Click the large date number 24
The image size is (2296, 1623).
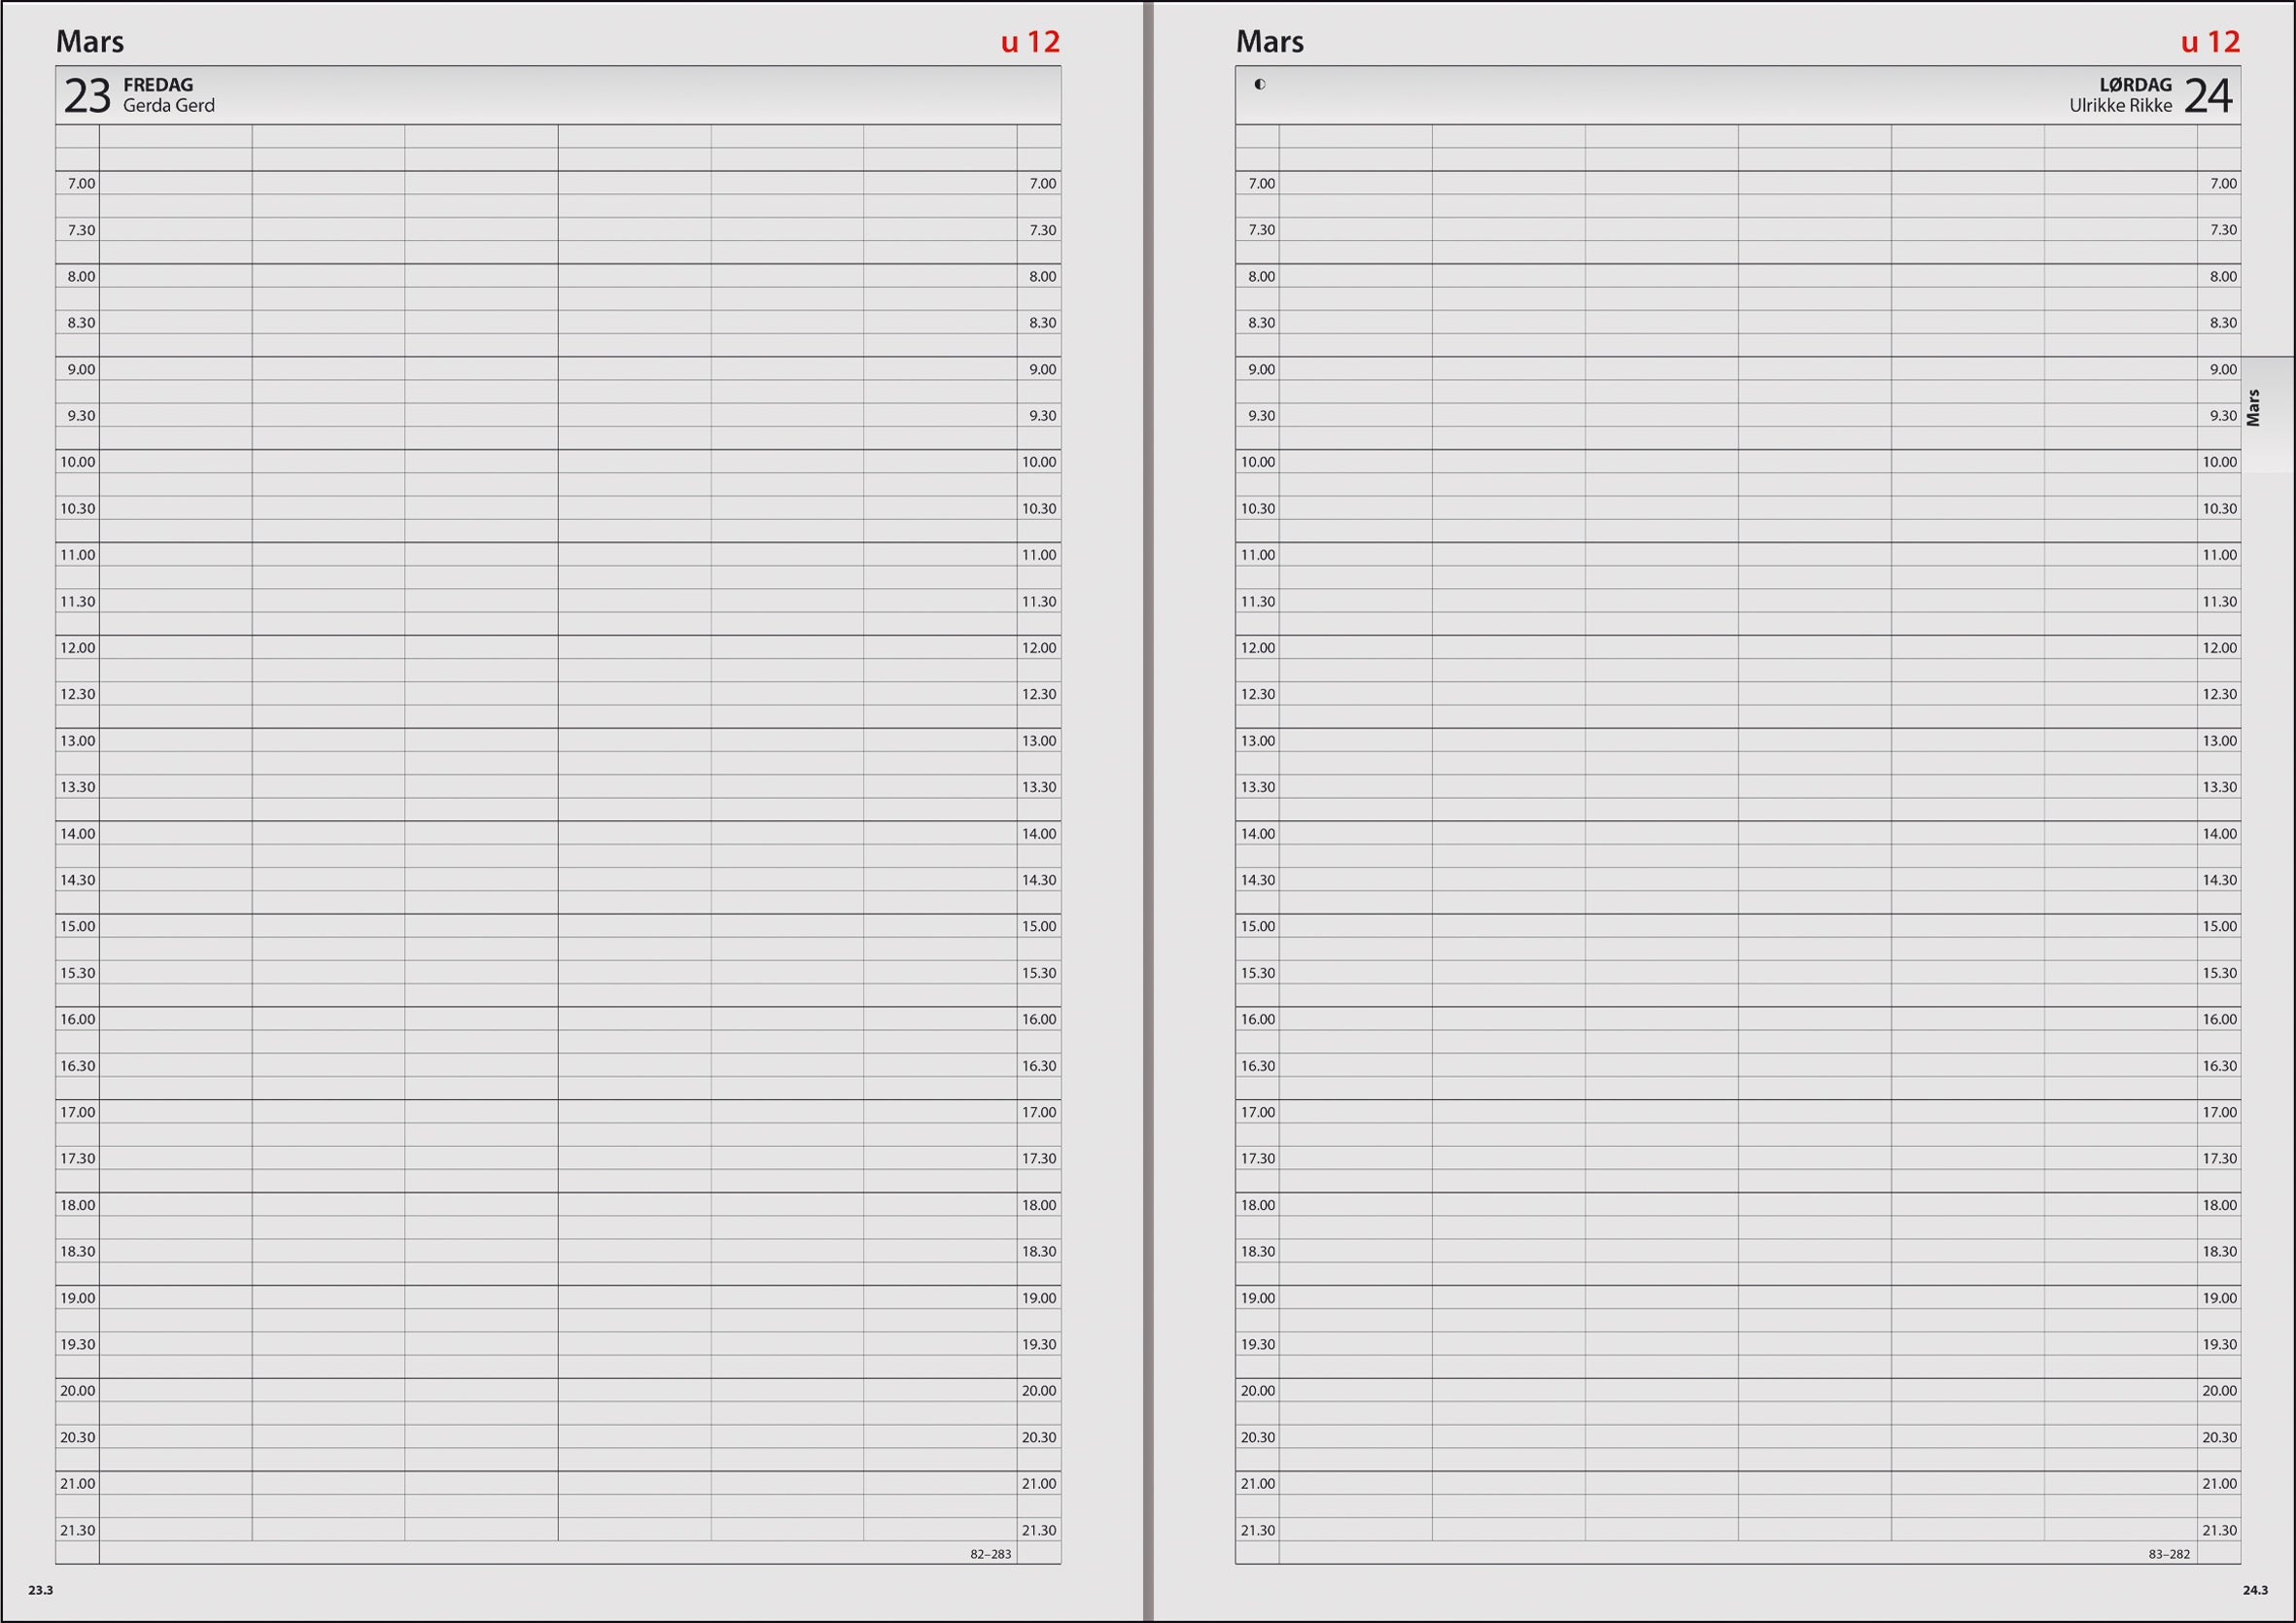[x=2208, y=96]
